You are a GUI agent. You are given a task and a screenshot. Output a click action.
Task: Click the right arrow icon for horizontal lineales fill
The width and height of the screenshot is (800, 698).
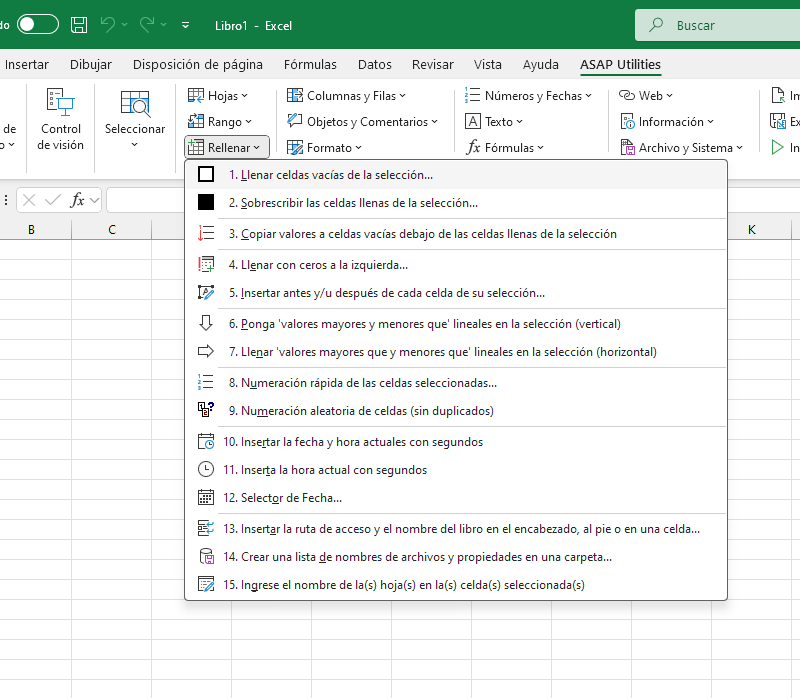(x=206, y=352)
